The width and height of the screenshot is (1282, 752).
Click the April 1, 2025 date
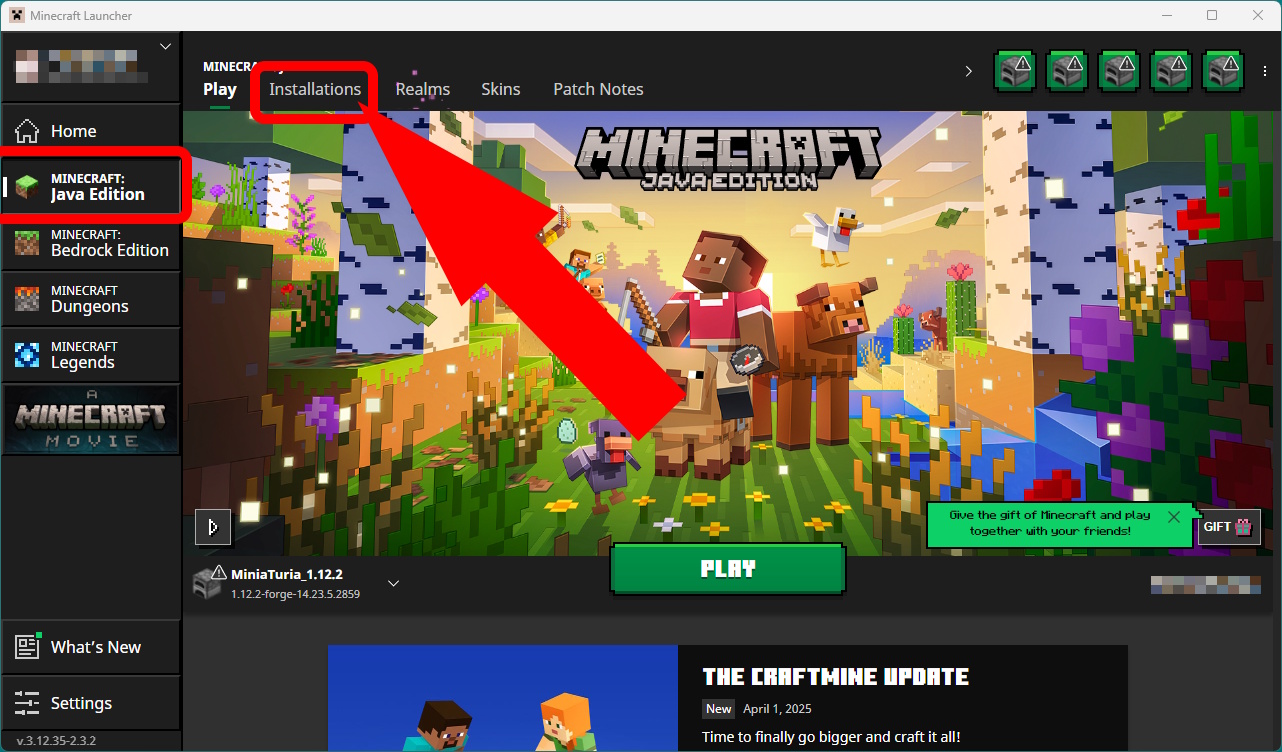coord(777,709)
